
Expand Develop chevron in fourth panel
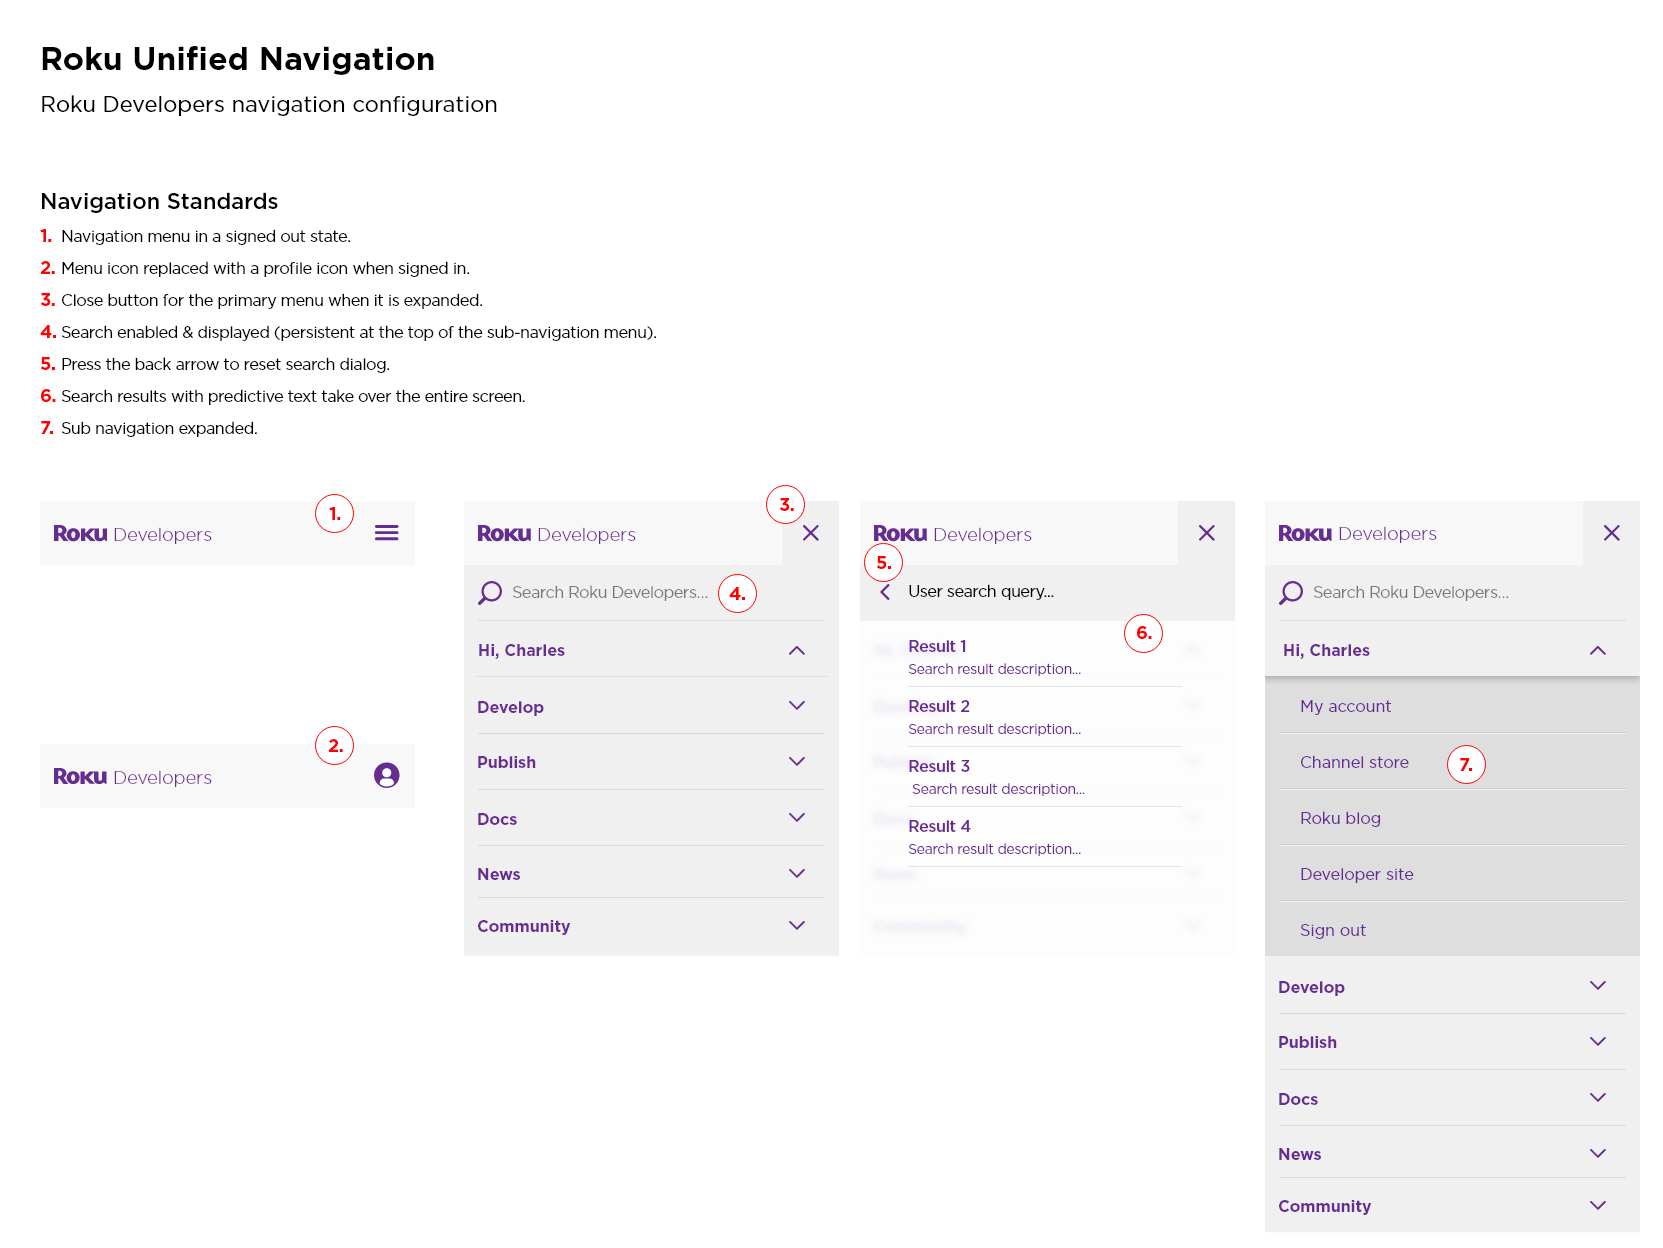coord(1598,986)
